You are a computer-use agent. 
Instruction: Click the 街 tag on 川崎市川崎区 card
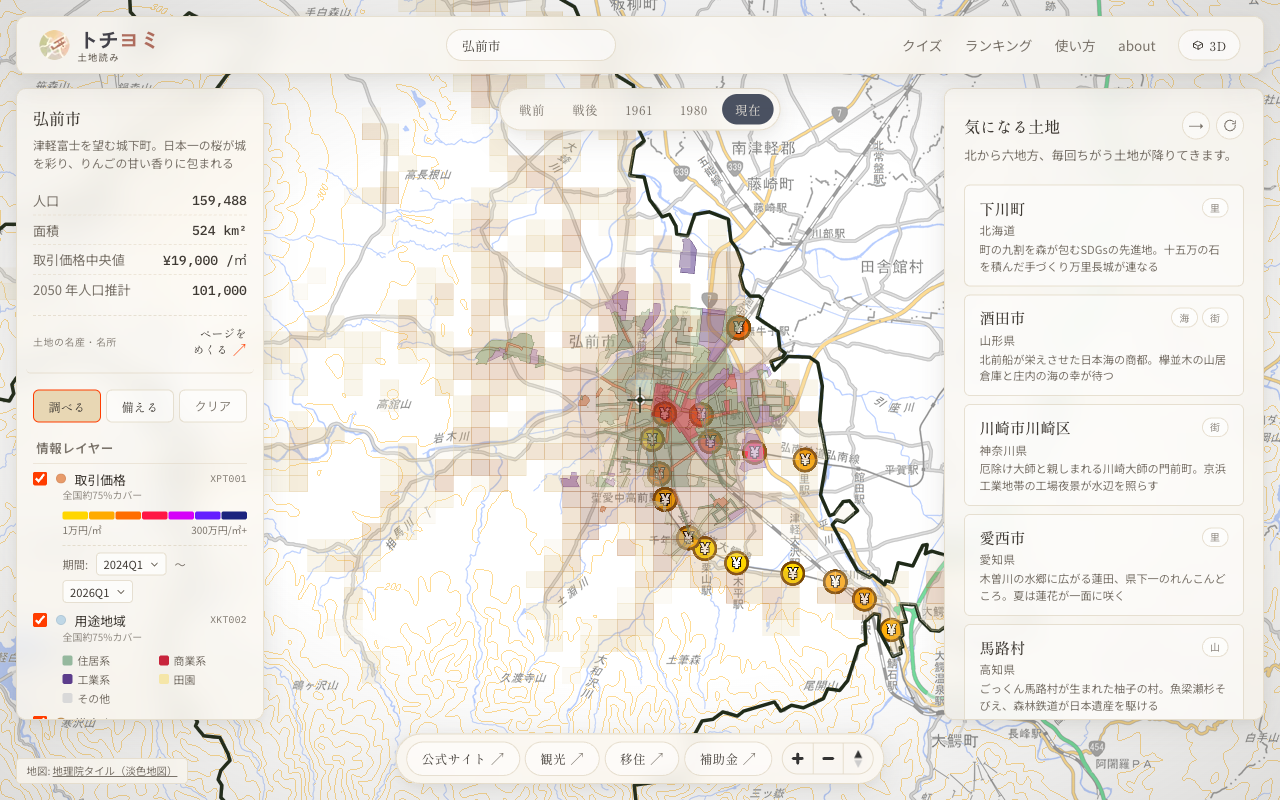tap(1215, 427)
